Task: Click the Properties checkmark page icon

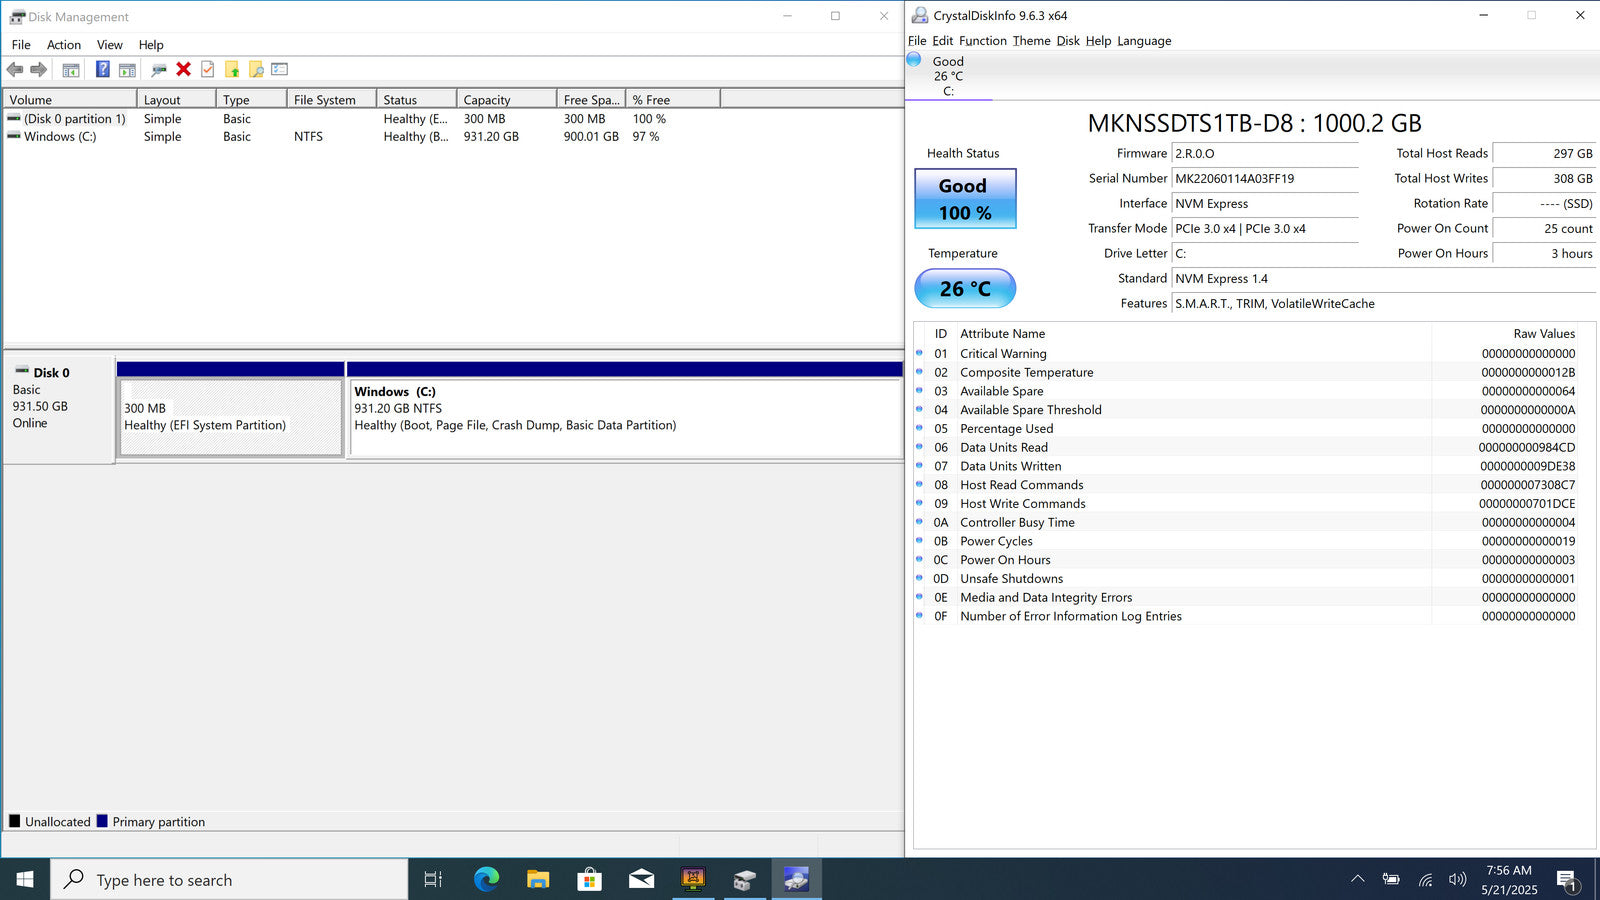Action: click(x=208, y=69)
